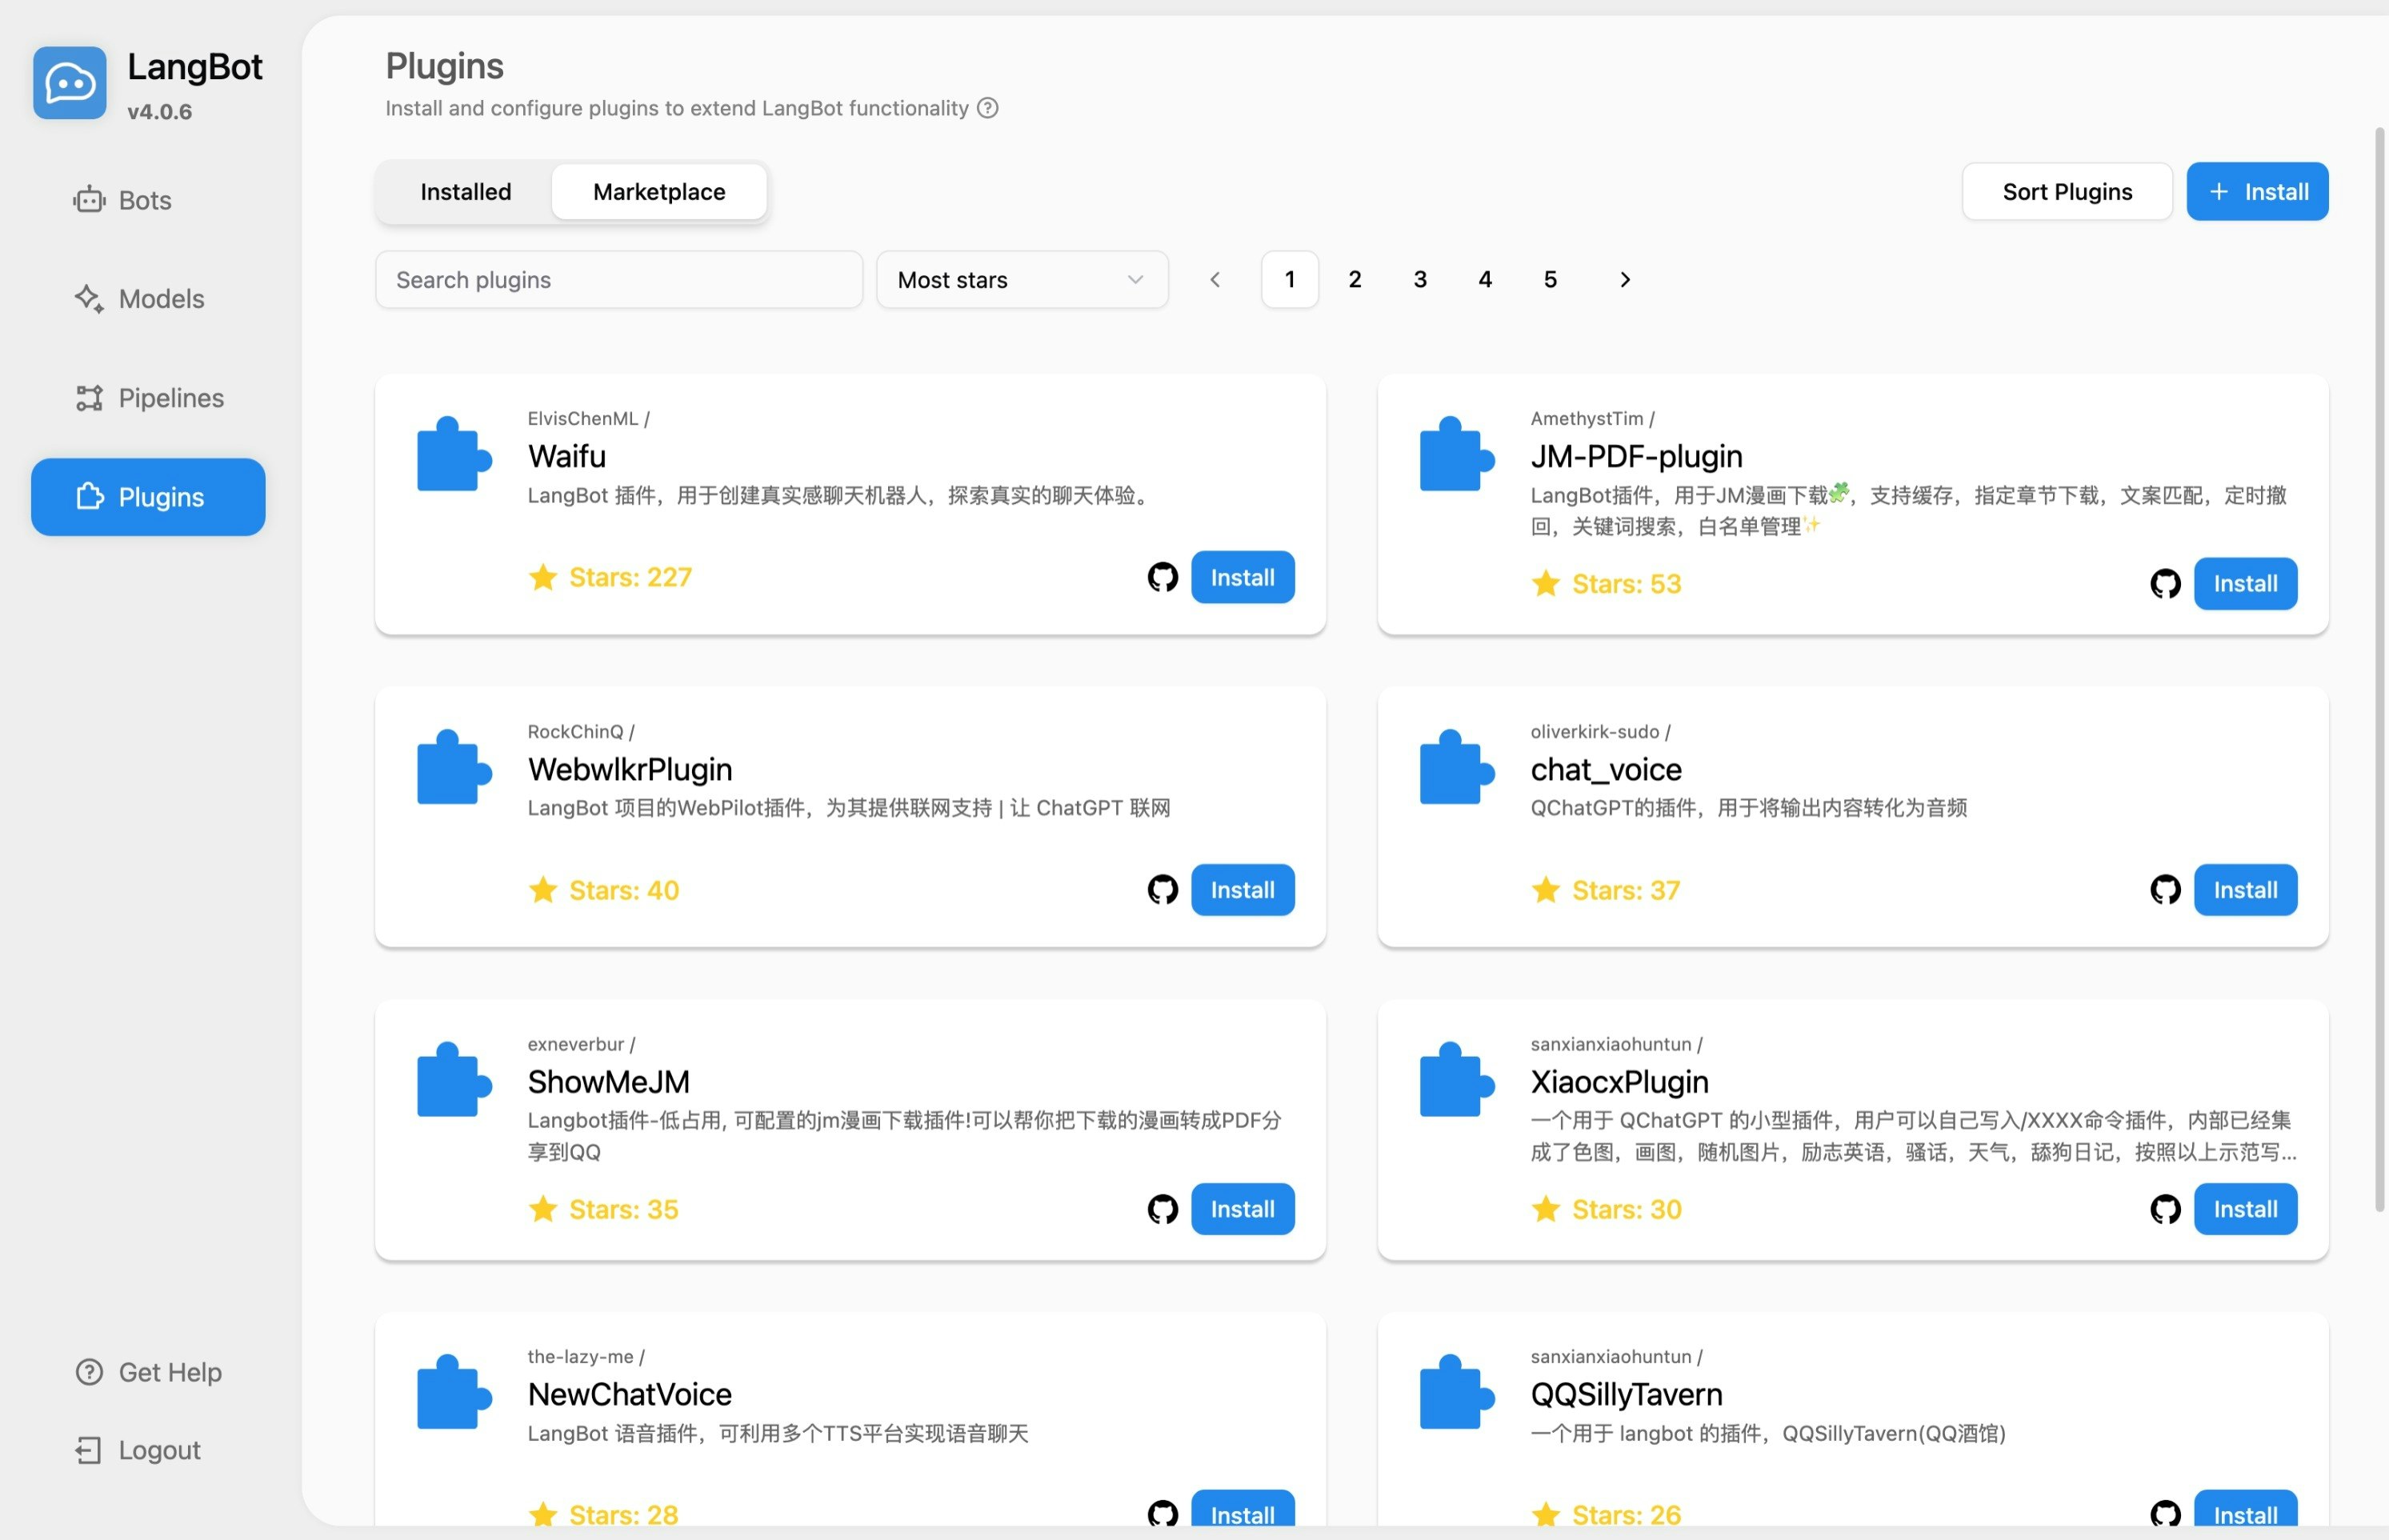Open the Models section

160,298
